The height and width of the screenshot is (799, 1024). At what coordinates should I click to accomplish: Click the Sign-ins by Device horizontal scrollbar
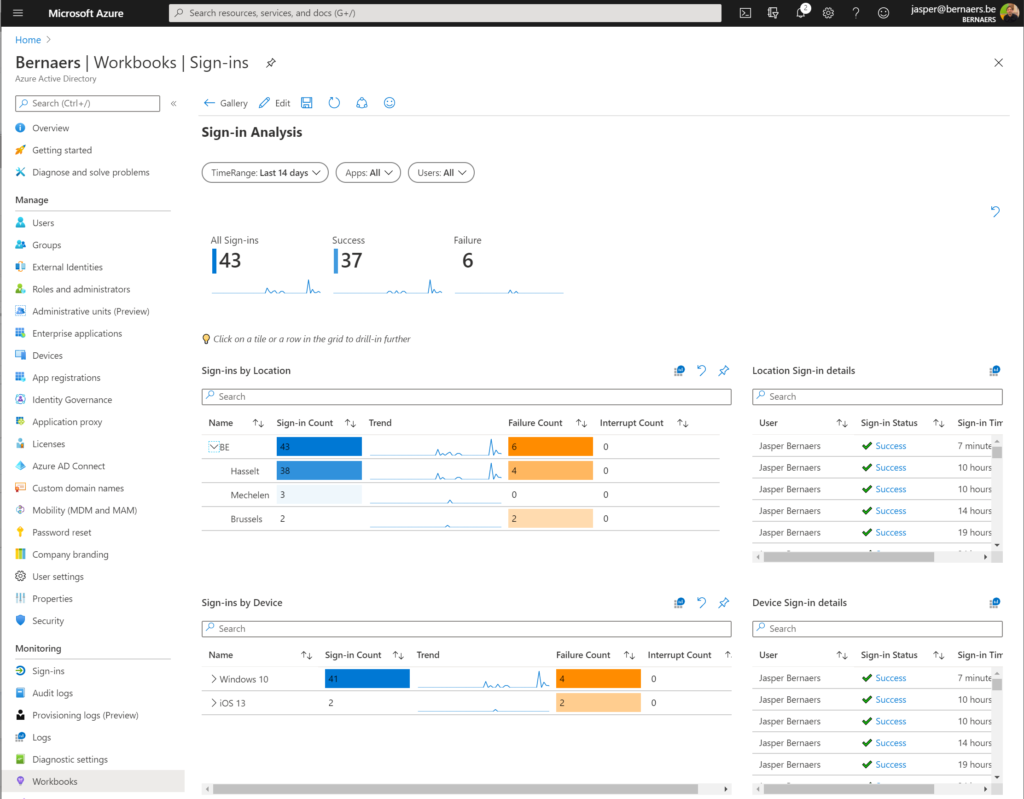tap(455, 789)
